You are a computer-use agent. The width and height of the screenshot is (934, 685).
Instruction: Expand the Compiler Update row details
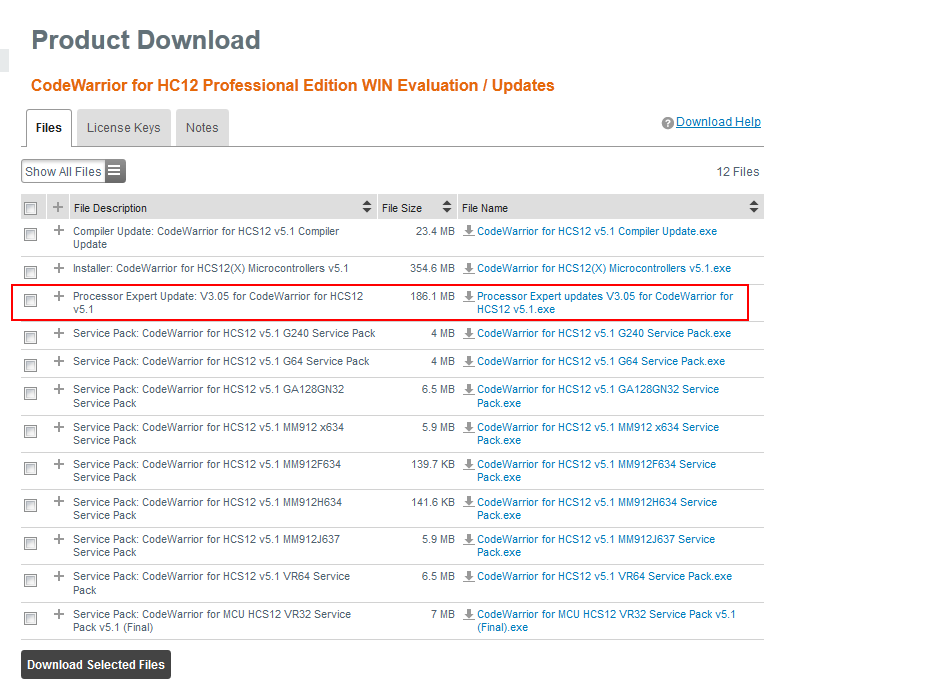click(x=58, y=230)
